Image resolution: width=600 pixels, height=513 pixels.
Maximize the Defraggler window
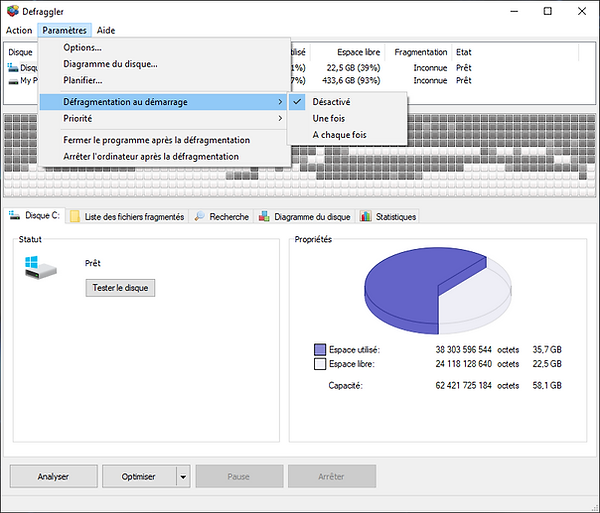click(x=548, y=11)
